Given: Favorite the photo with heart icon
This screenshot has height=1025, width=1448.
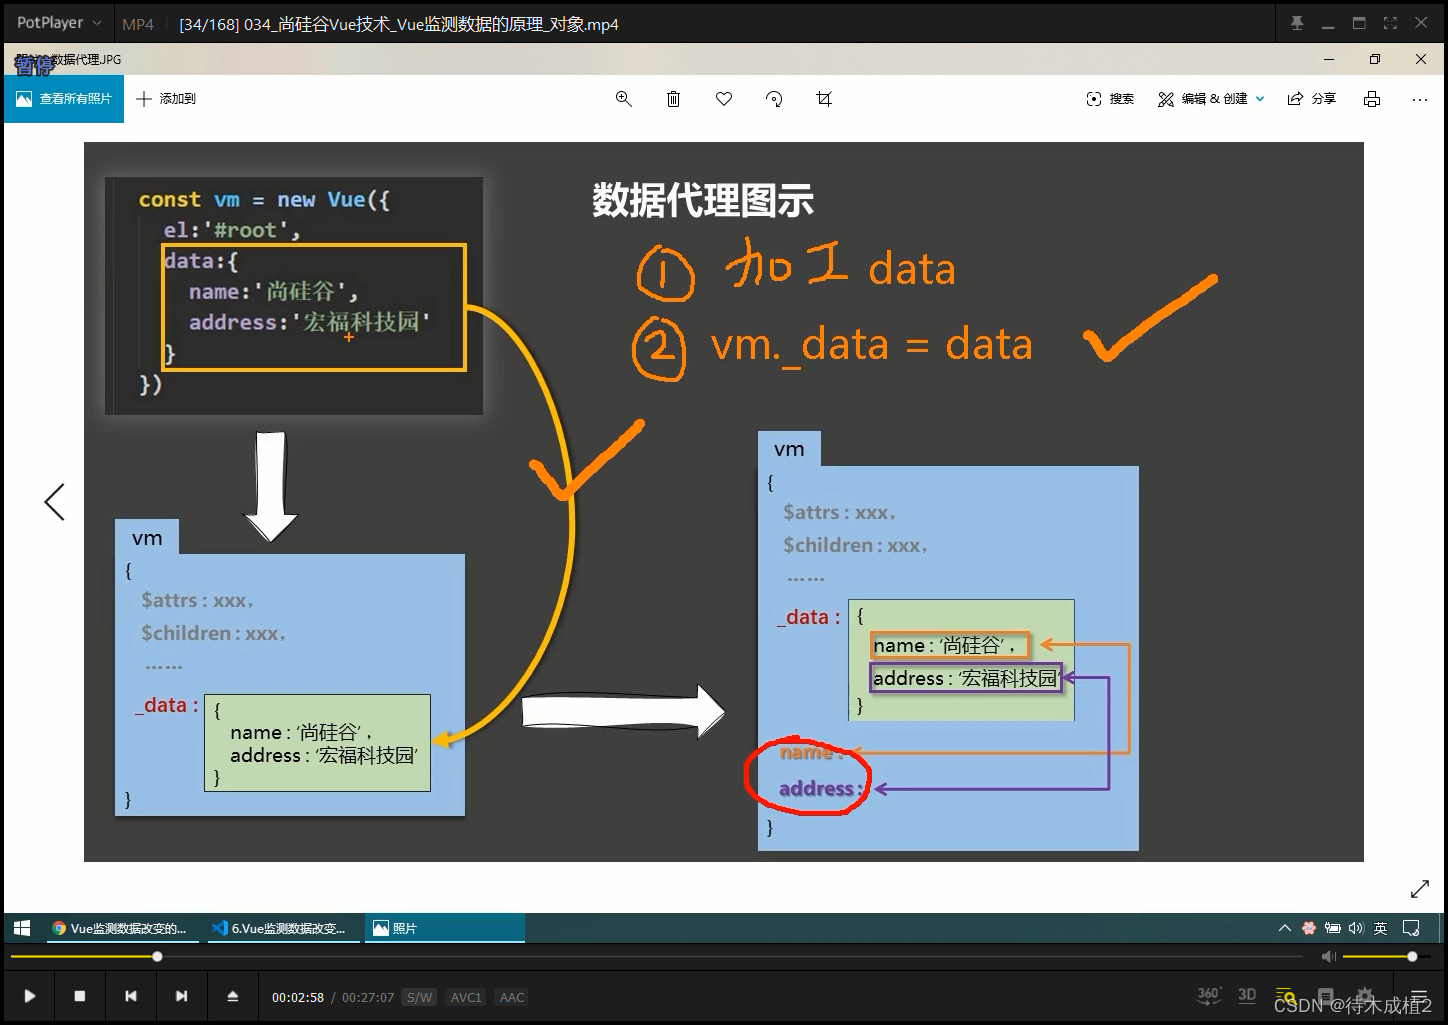Looking at the screenshot, I should 724,99.
